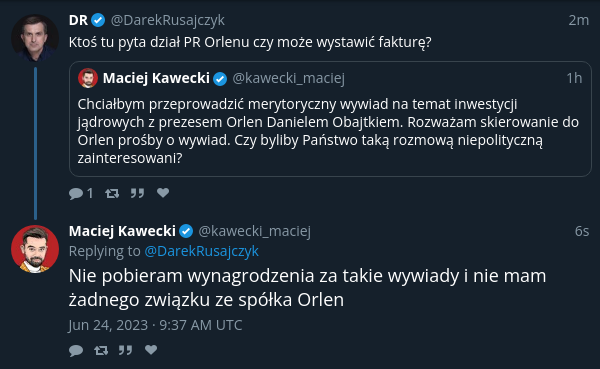Follow the 'Replying to @DarekRusajczyk' mention link
This screenshot has width=600, height=369.
[202, 251]
